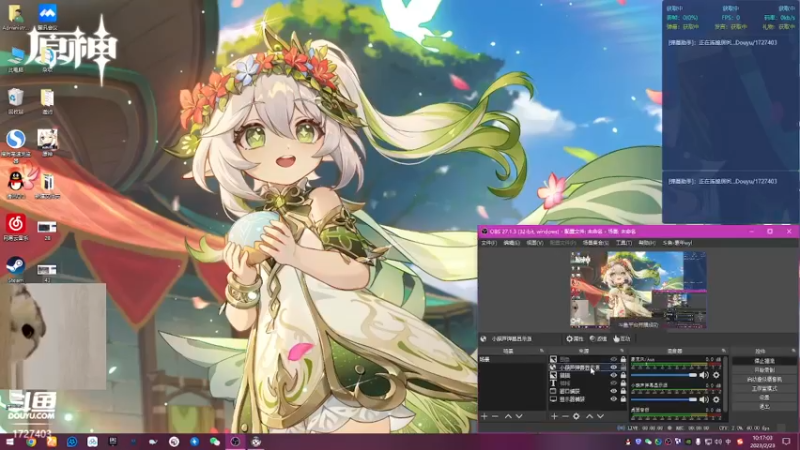Remove selected scene with minus icon
800x450 pixels.
coord(495,416)
